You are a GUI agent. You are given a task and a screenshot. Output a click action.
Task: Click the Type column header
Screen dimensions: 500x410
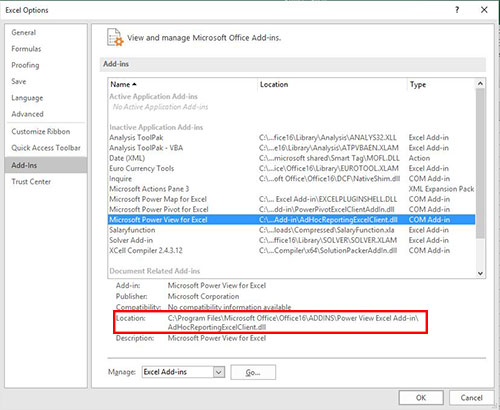441,85
